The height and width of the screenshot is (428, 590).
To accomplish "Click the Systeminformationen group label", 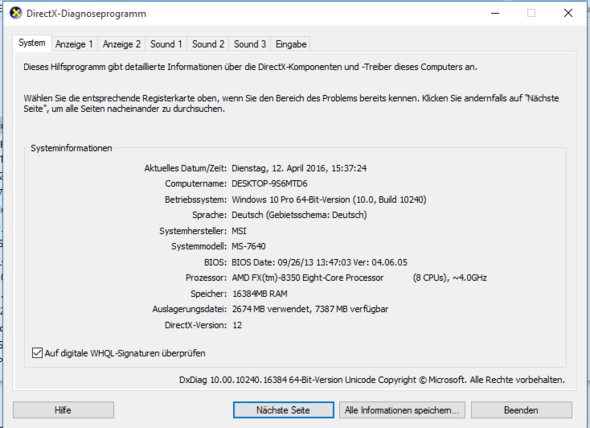I will 71,148.
